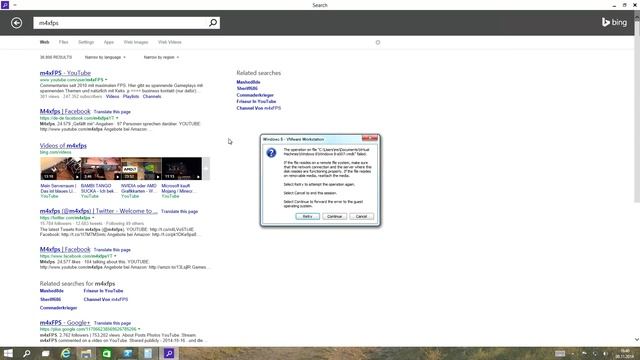640x360 pixels.
Task: Select the Files tab
Action: click(64, 42)
